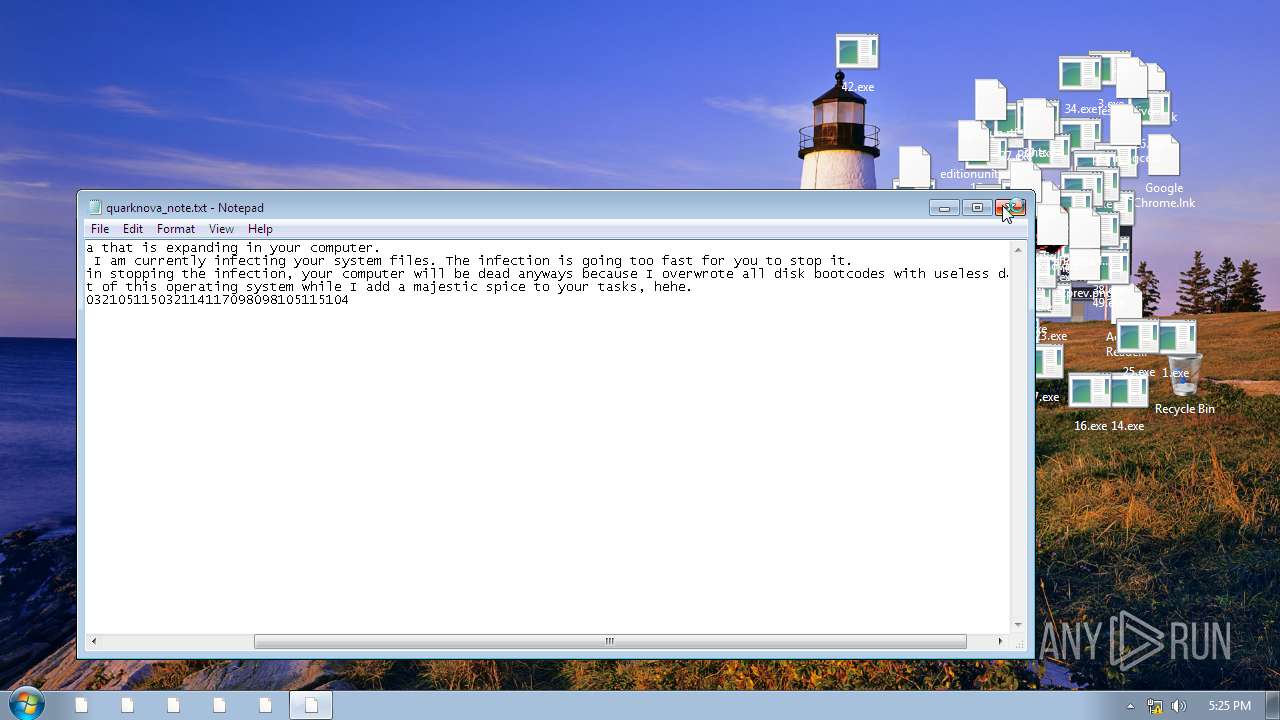1280x720 pixels.
Task: Click the 5:25 PM taskbar clock
Action: click(x=1229, y=705)
